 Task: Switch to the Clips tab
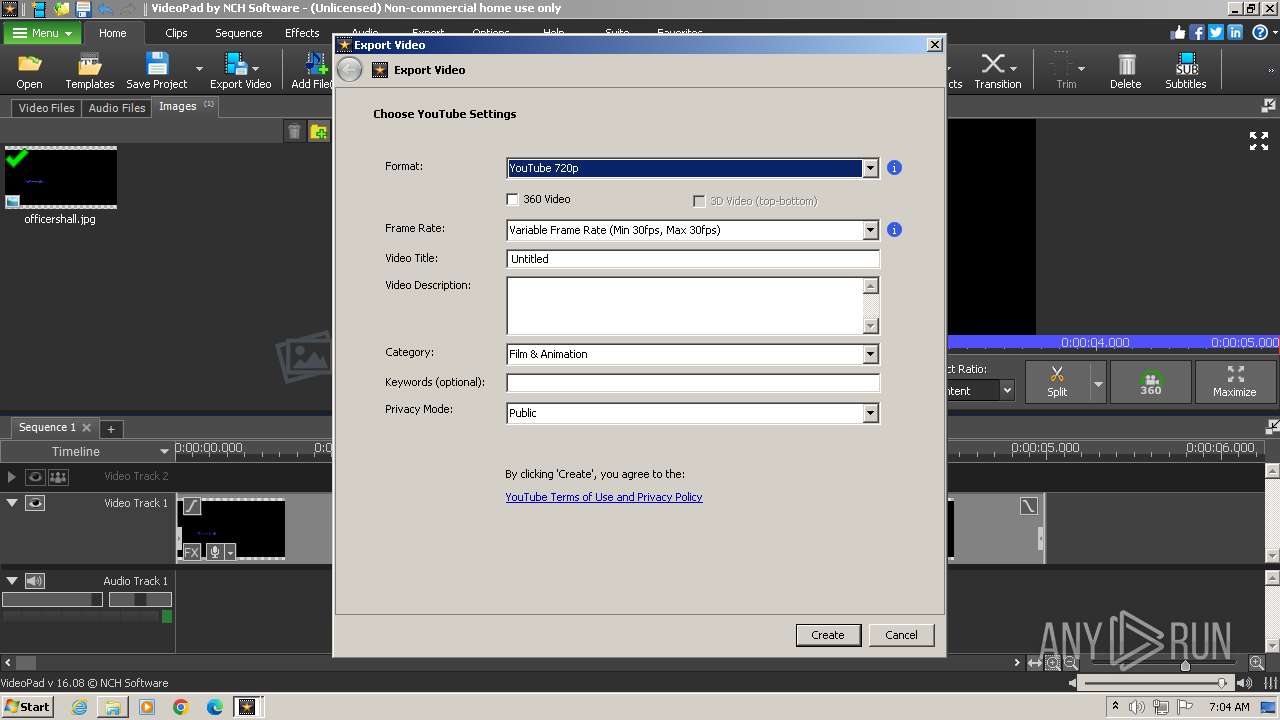tap(176, 33)
